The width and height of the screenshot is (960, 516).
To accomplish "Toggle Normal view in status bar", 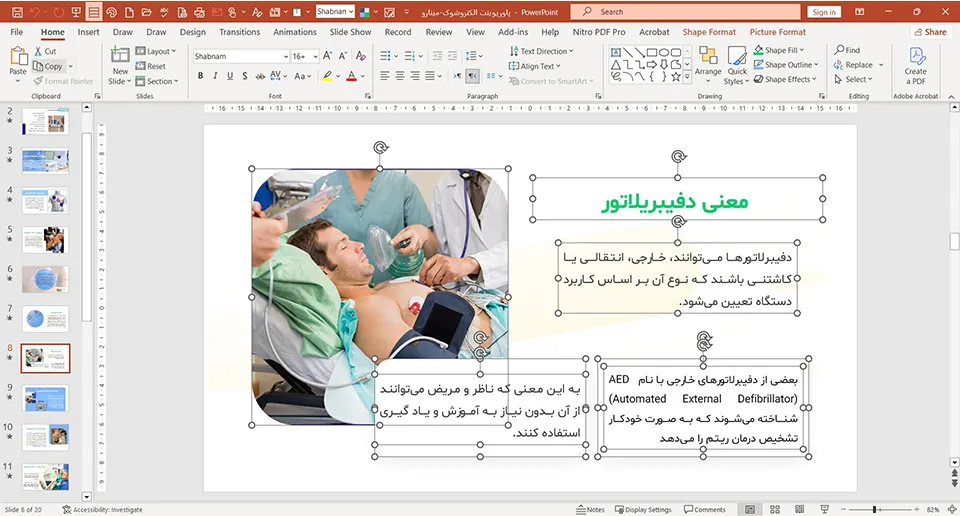I will [x=750, y=509].
